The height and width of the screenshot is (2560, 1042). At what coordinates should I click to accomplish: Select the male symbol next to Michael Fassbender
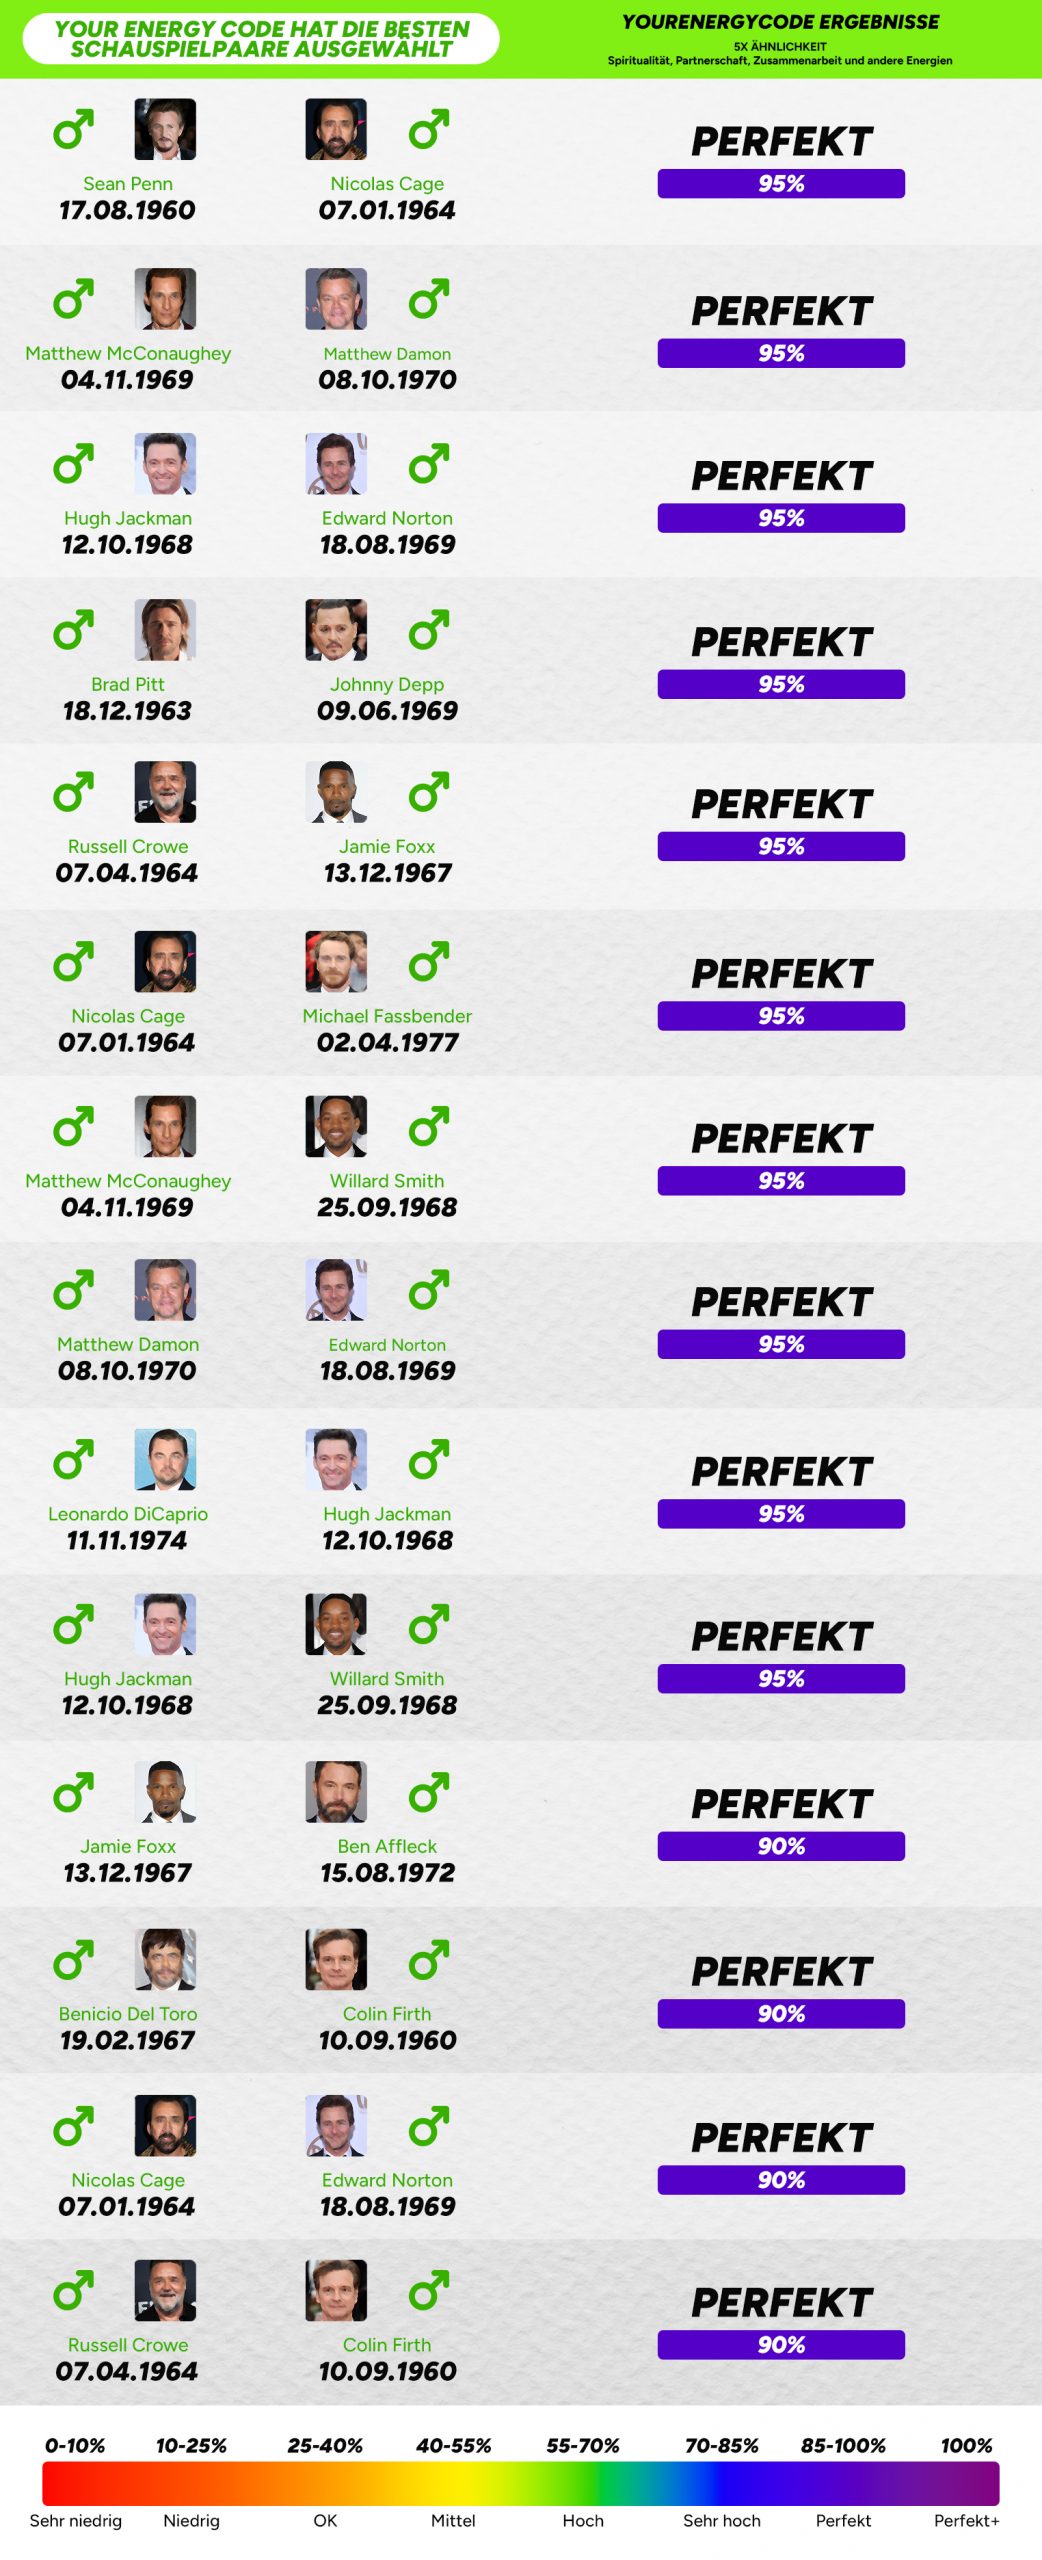coord(428,962)
